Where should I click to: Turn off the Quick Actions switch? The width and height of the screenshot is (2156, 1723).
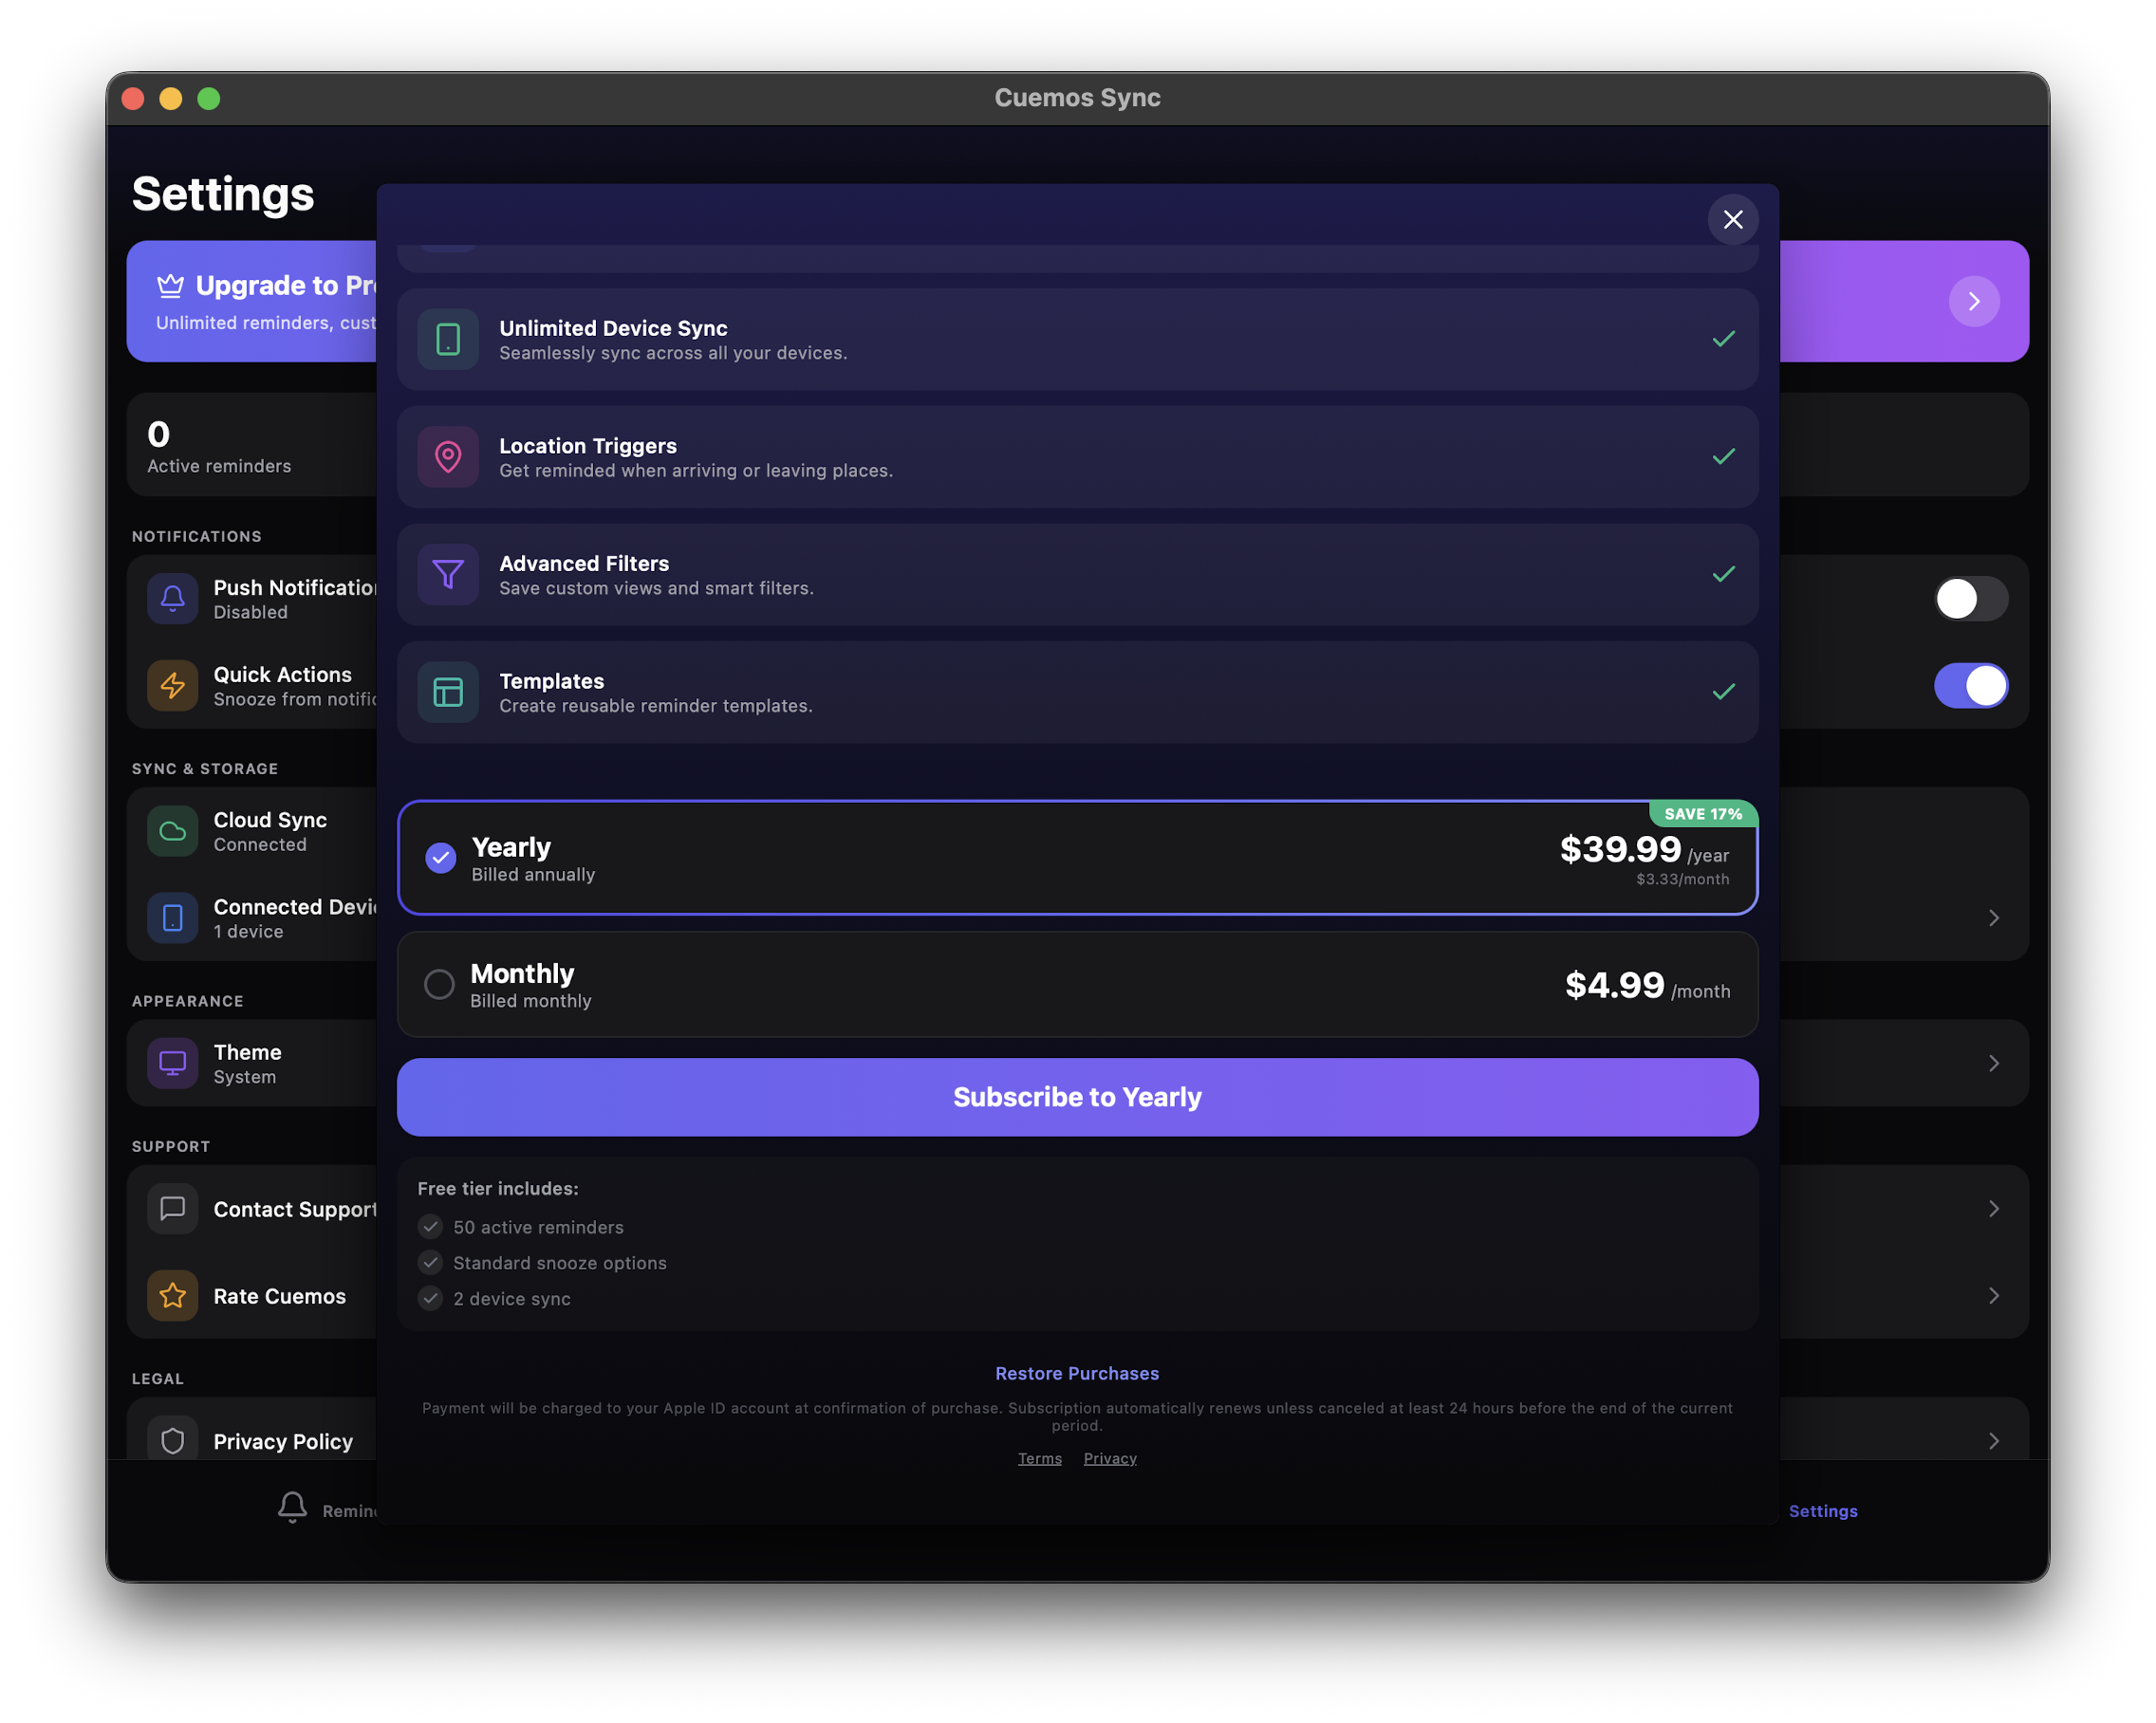coord(1970,686)
